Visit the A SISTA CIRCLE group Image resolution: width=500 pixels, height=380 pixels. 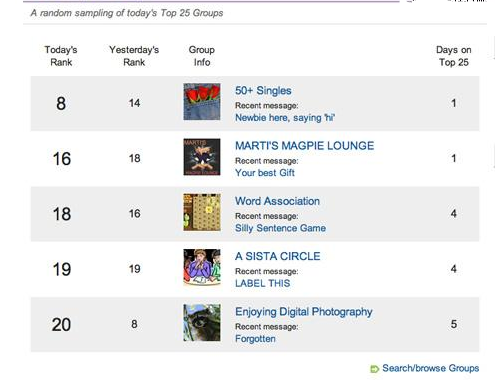click(278, 256)
